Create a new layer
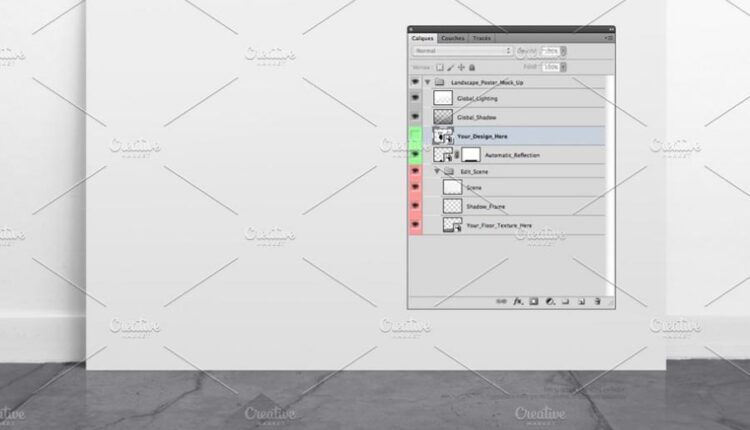750x430 pixels. 581,300
